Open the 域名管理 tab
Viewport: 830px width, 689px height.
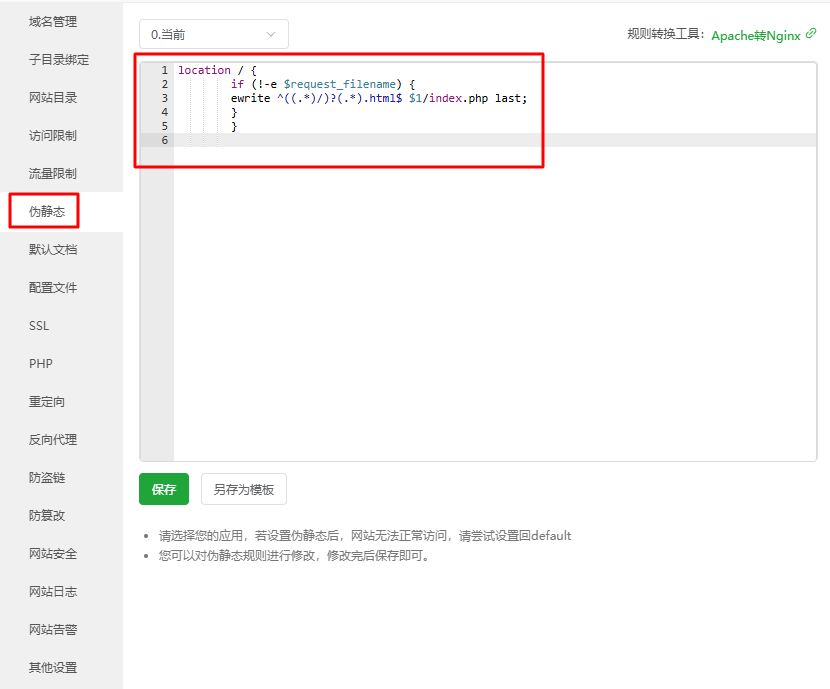coord(53,21)
